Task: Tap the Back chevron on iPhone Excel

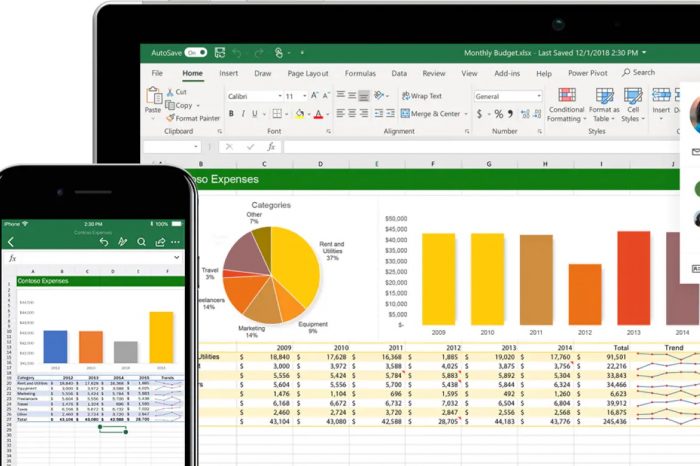Action: point(11,242)
